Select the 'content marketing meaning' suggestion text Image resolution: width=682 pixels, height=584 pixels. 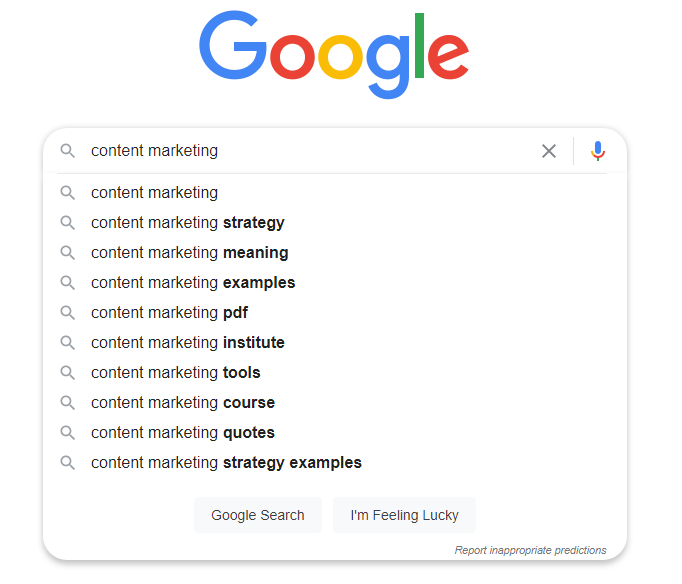(x=190, y=253)
